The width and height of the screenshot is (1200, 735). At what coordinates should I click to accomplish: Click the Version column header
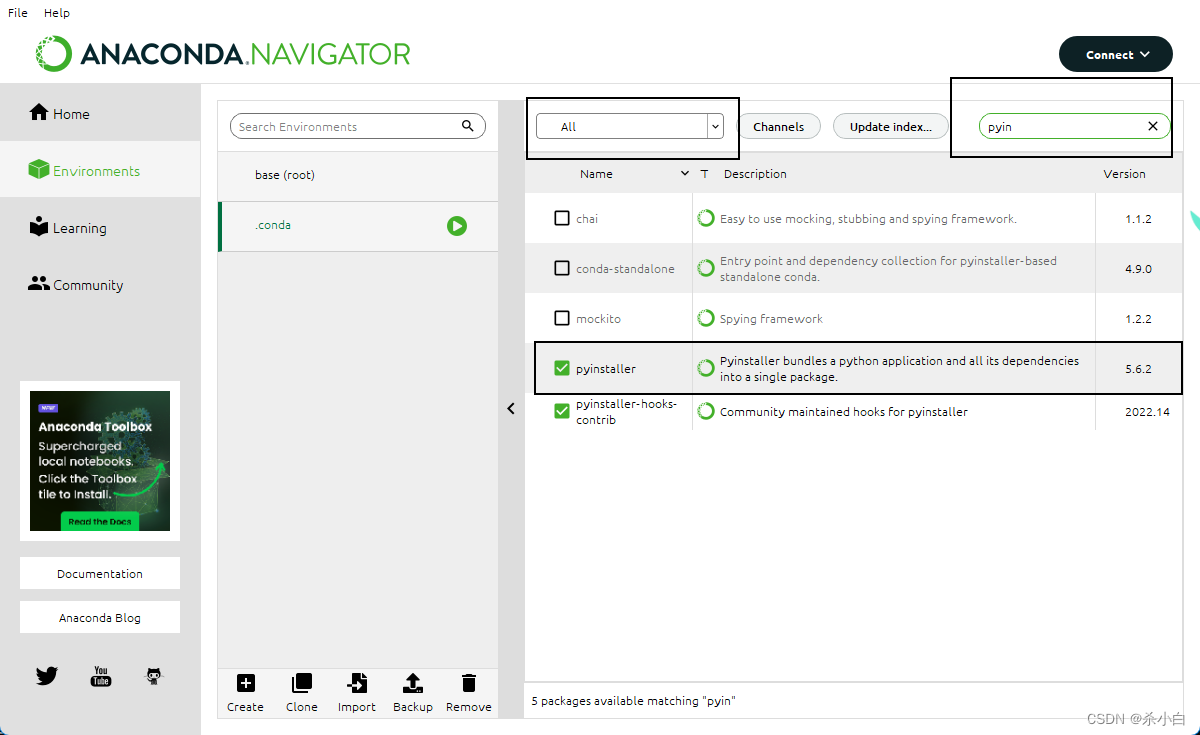tap(1125, 174)
